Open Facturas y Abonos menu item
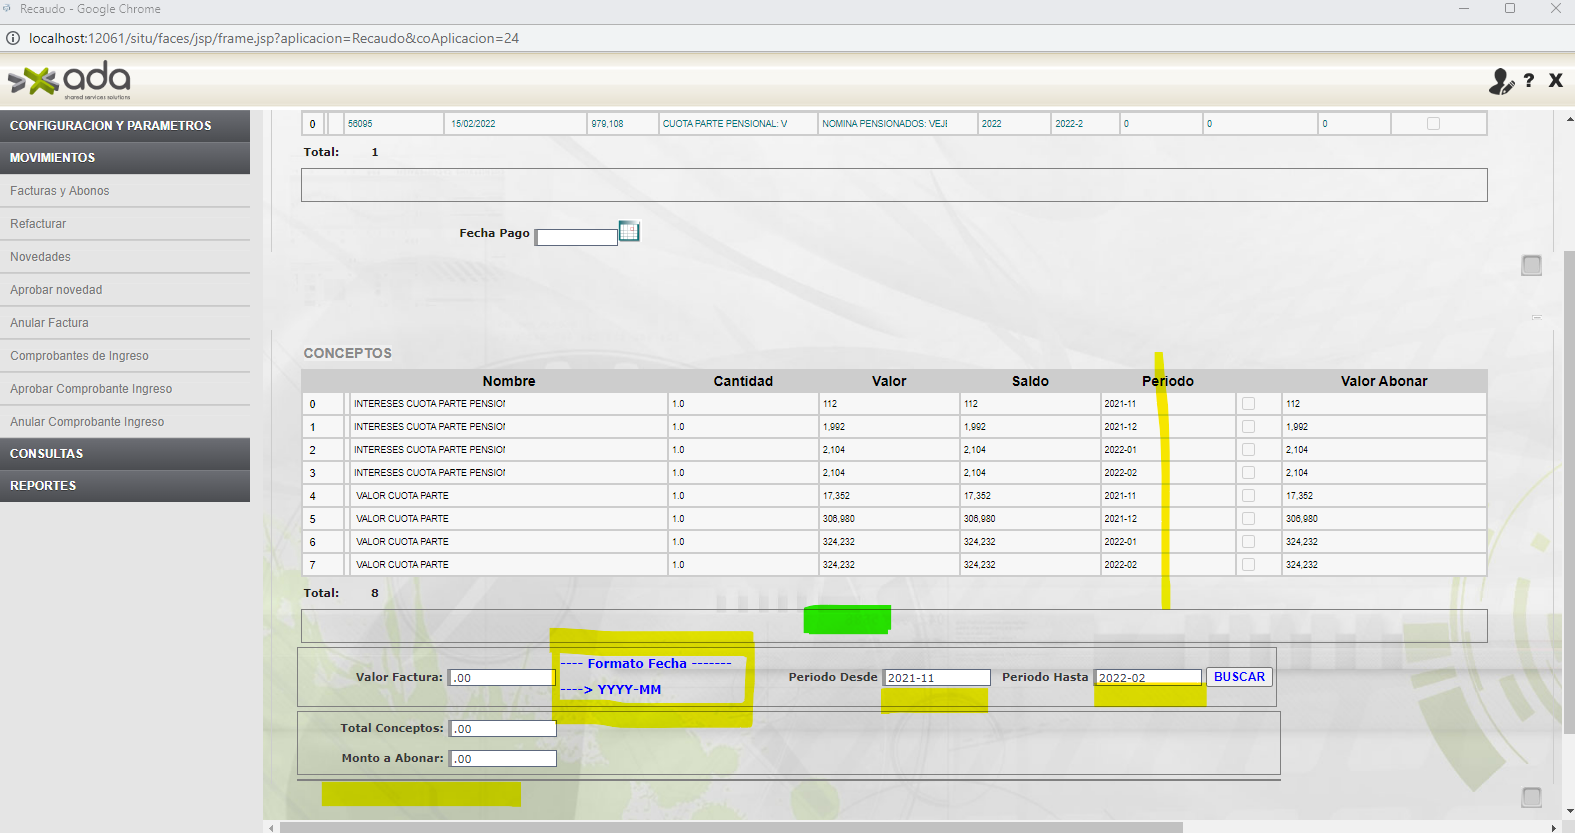1575x833 pixels. point(60,191)
